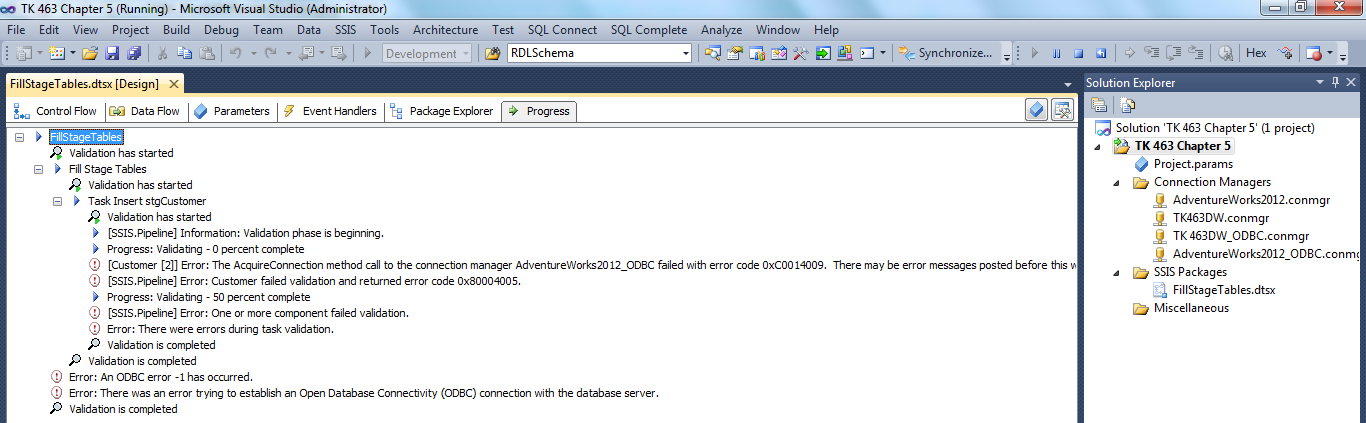Click 'Progress: Validating - 50 percent complete' line
The width and height of the screenshot is (1366, 423).
[x=208, y=297]
